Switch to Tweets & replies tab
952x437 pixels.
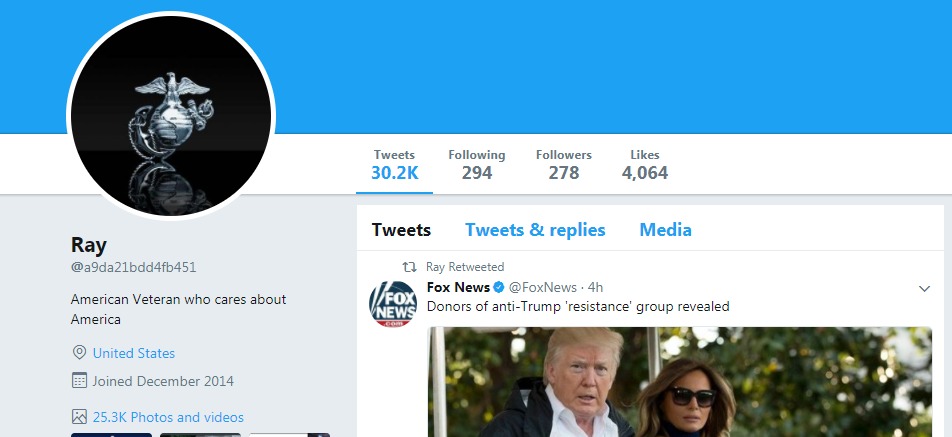pos(535,230)
